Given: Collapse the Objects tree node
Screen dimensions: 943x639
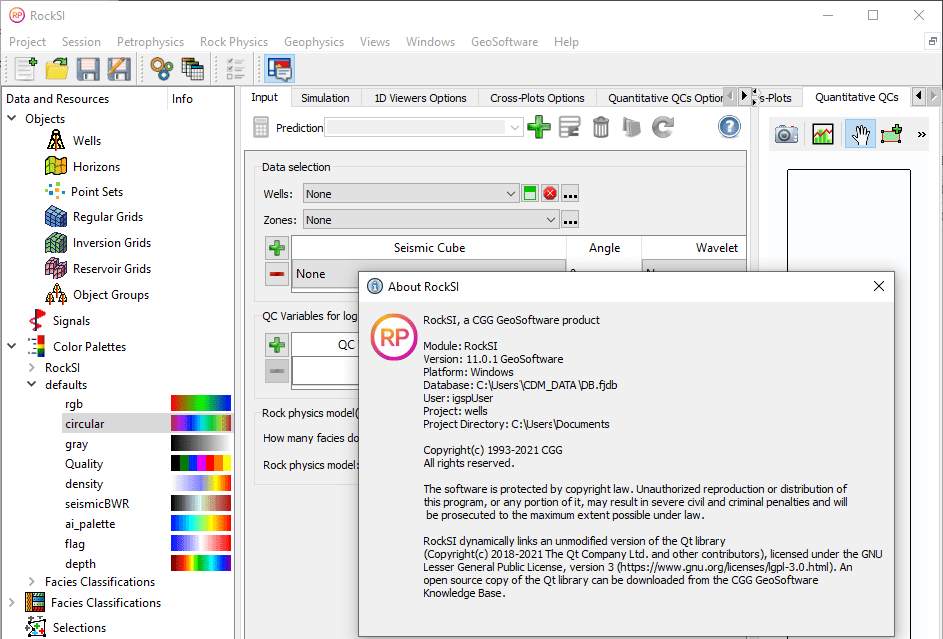Looking at the screenshot, I should click(x=12, y=118).
